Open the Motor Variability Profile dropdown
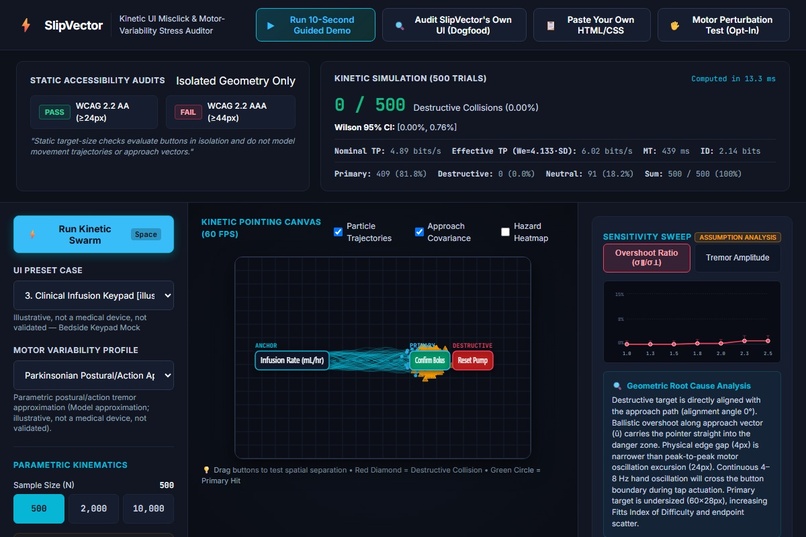 coord(94,375)
